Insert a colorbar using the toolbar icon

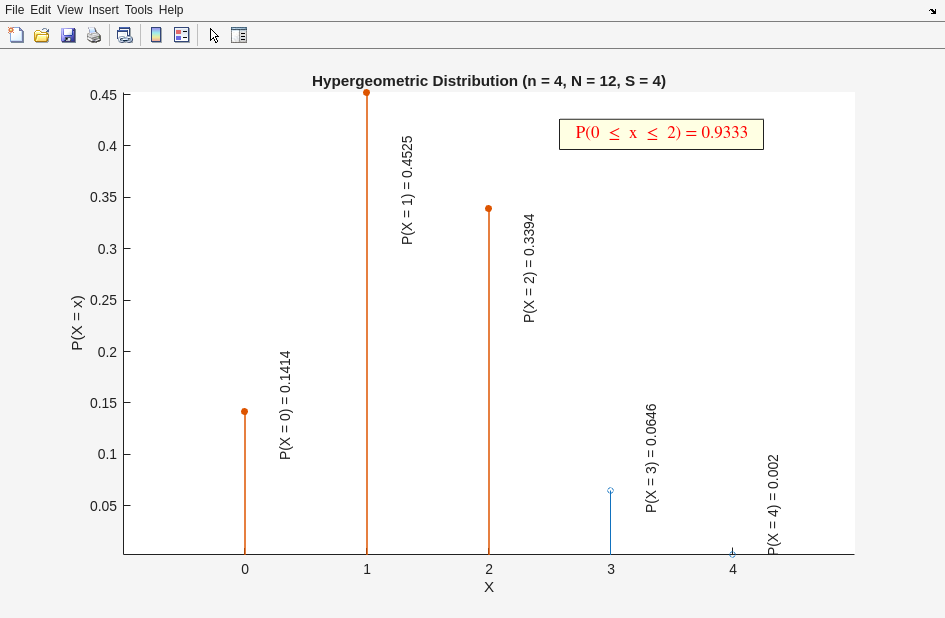click(x=156, y=35)
